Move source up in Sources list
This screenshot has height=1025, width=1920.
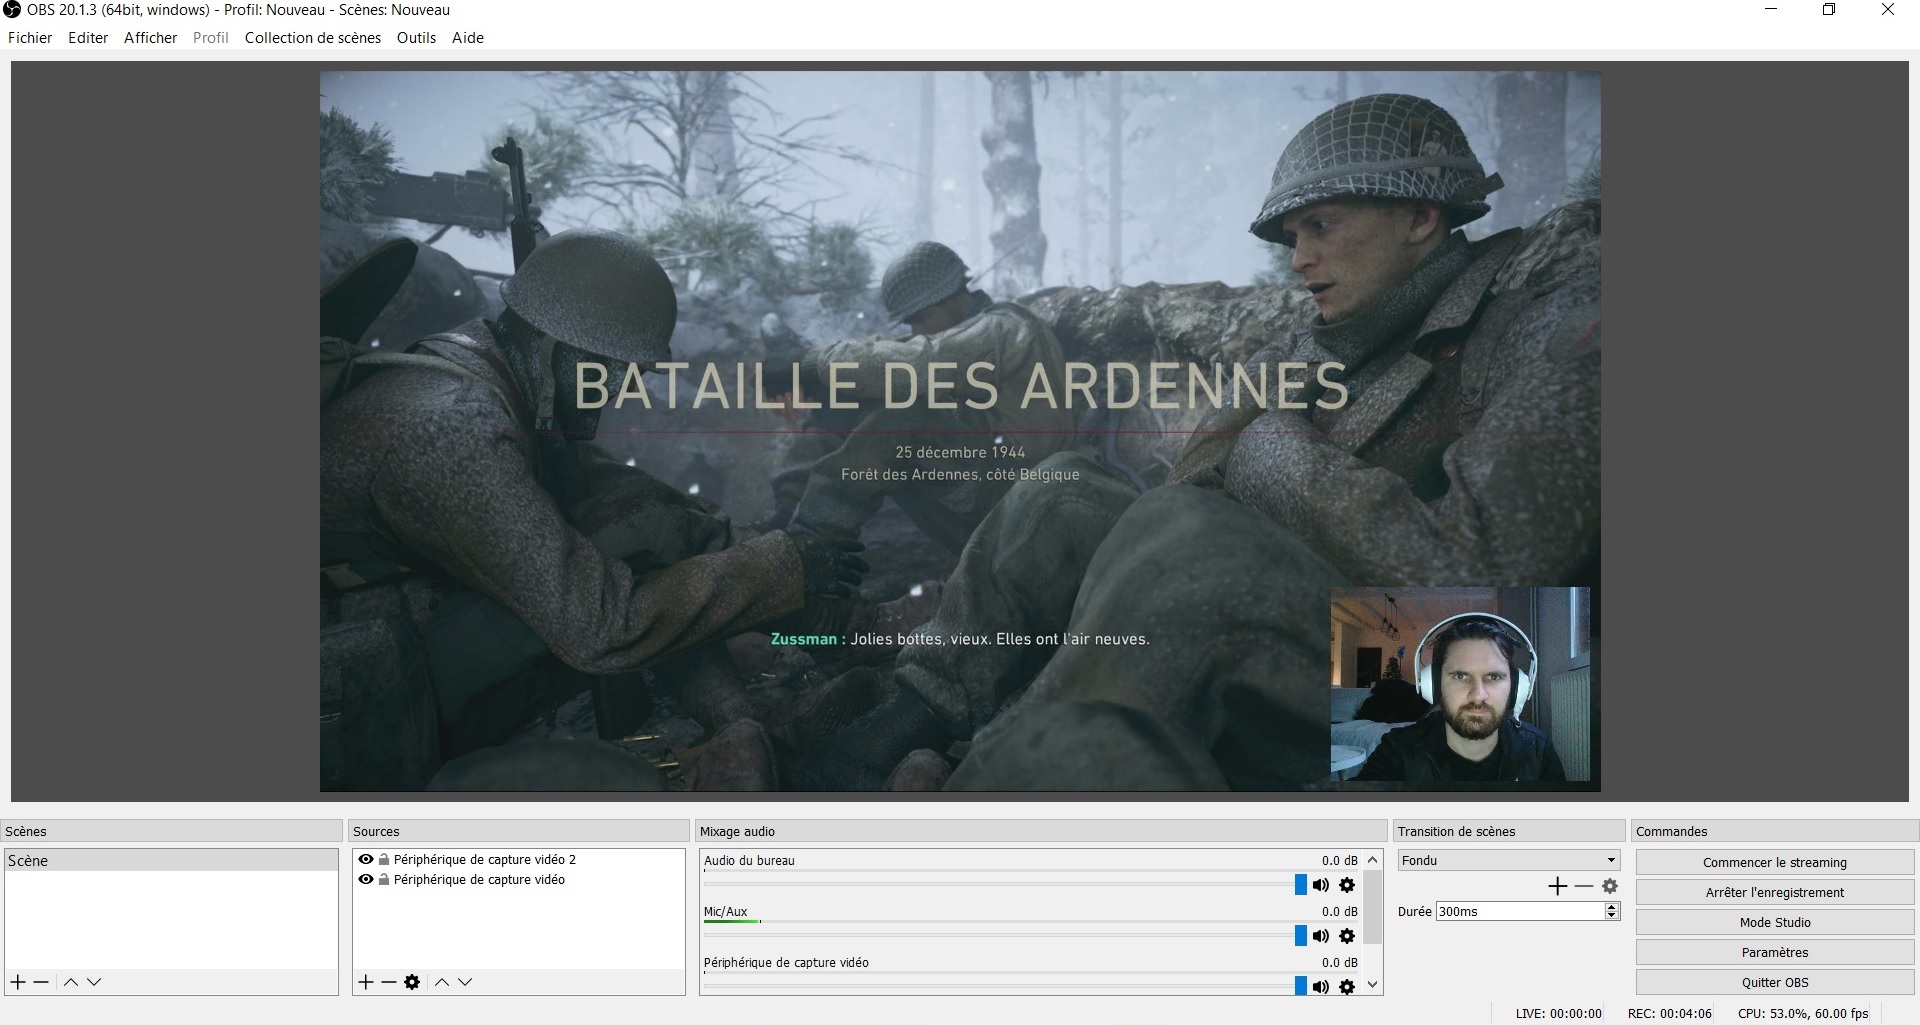pyautogui.click(x=442, y=982)
